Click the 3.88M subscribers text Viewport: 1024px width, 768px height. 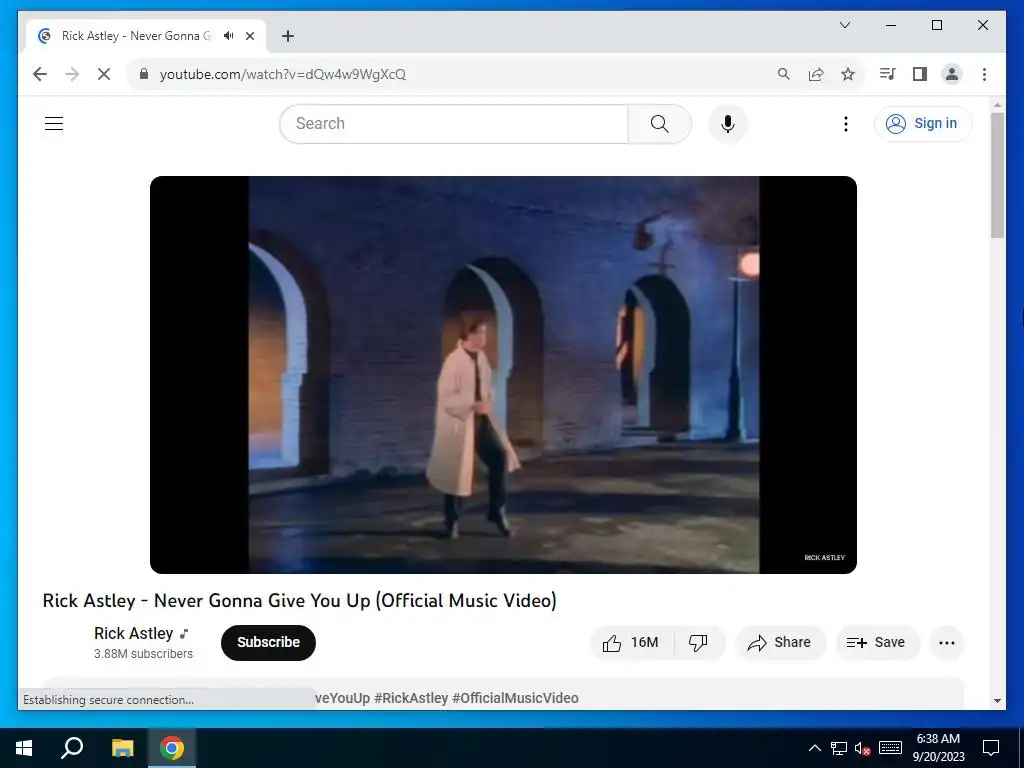click(143, 654)
